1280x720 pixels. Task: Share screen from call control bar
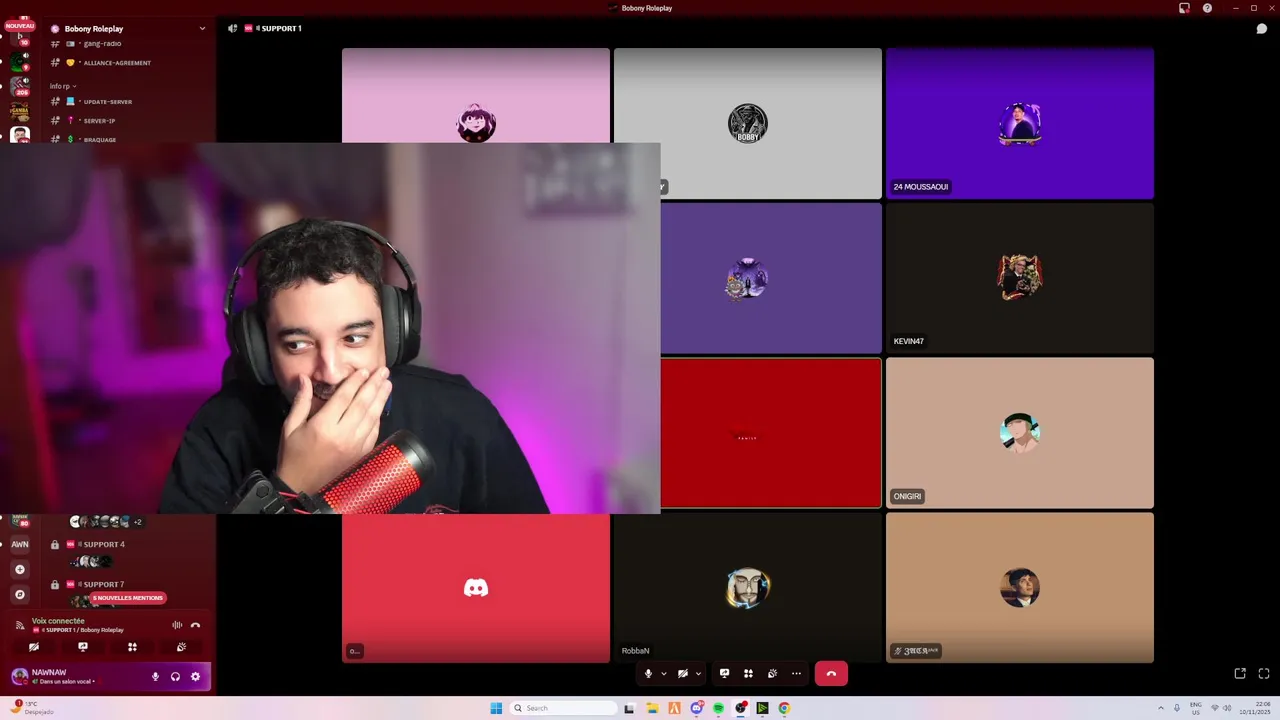724,674
